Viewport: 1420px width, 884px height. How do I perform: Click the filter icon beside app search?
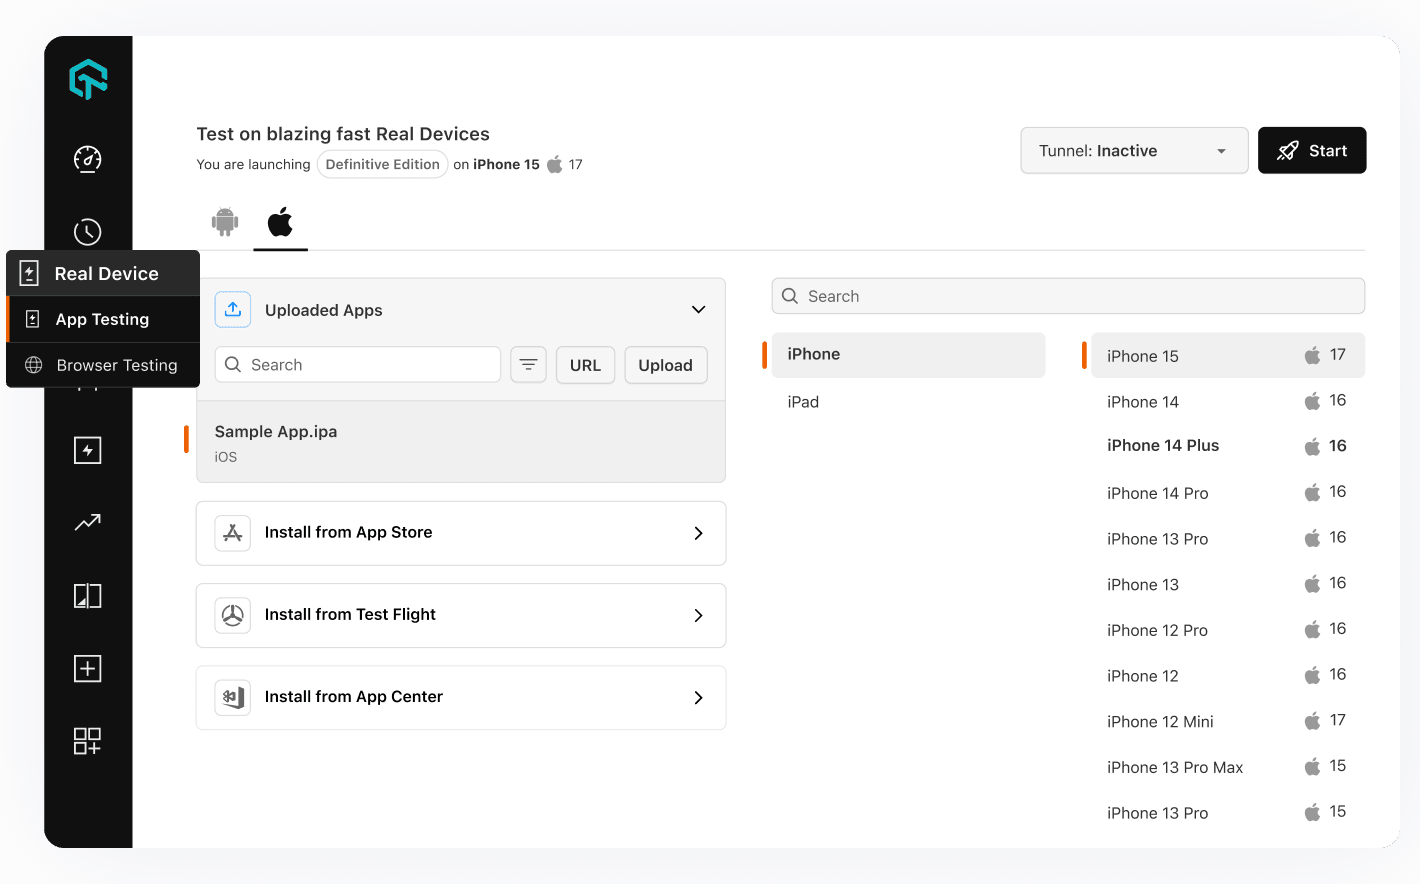click(x=528, y=364)
